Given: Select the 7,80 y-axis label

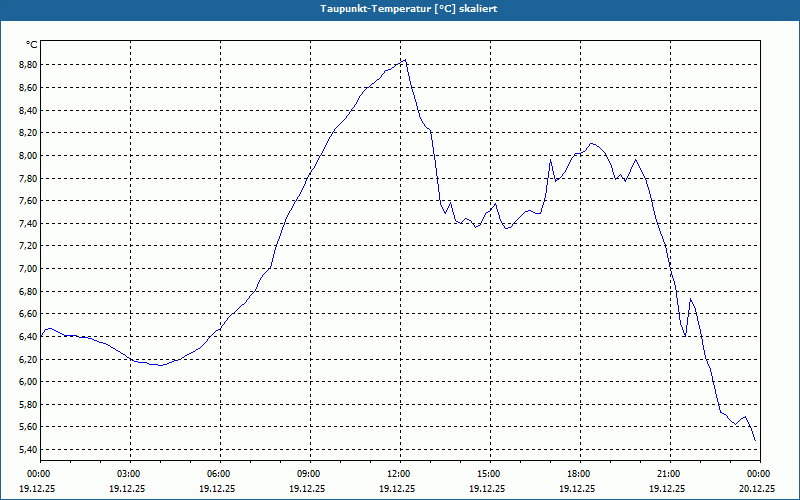Looking at the screenshot, I should (28, 179).
